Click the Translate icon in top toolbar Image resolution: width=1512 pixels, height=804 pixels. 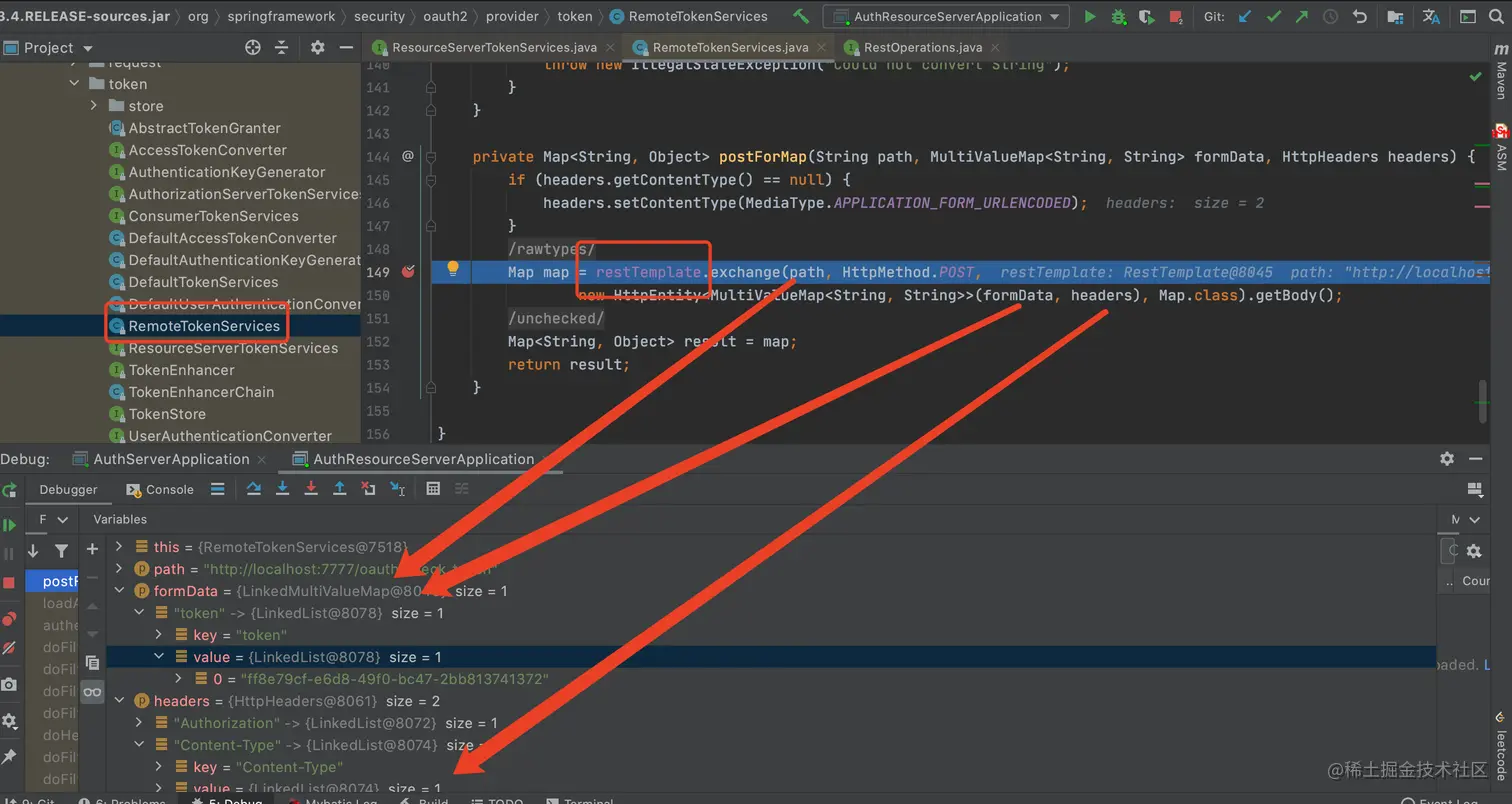click(1431, 16)
